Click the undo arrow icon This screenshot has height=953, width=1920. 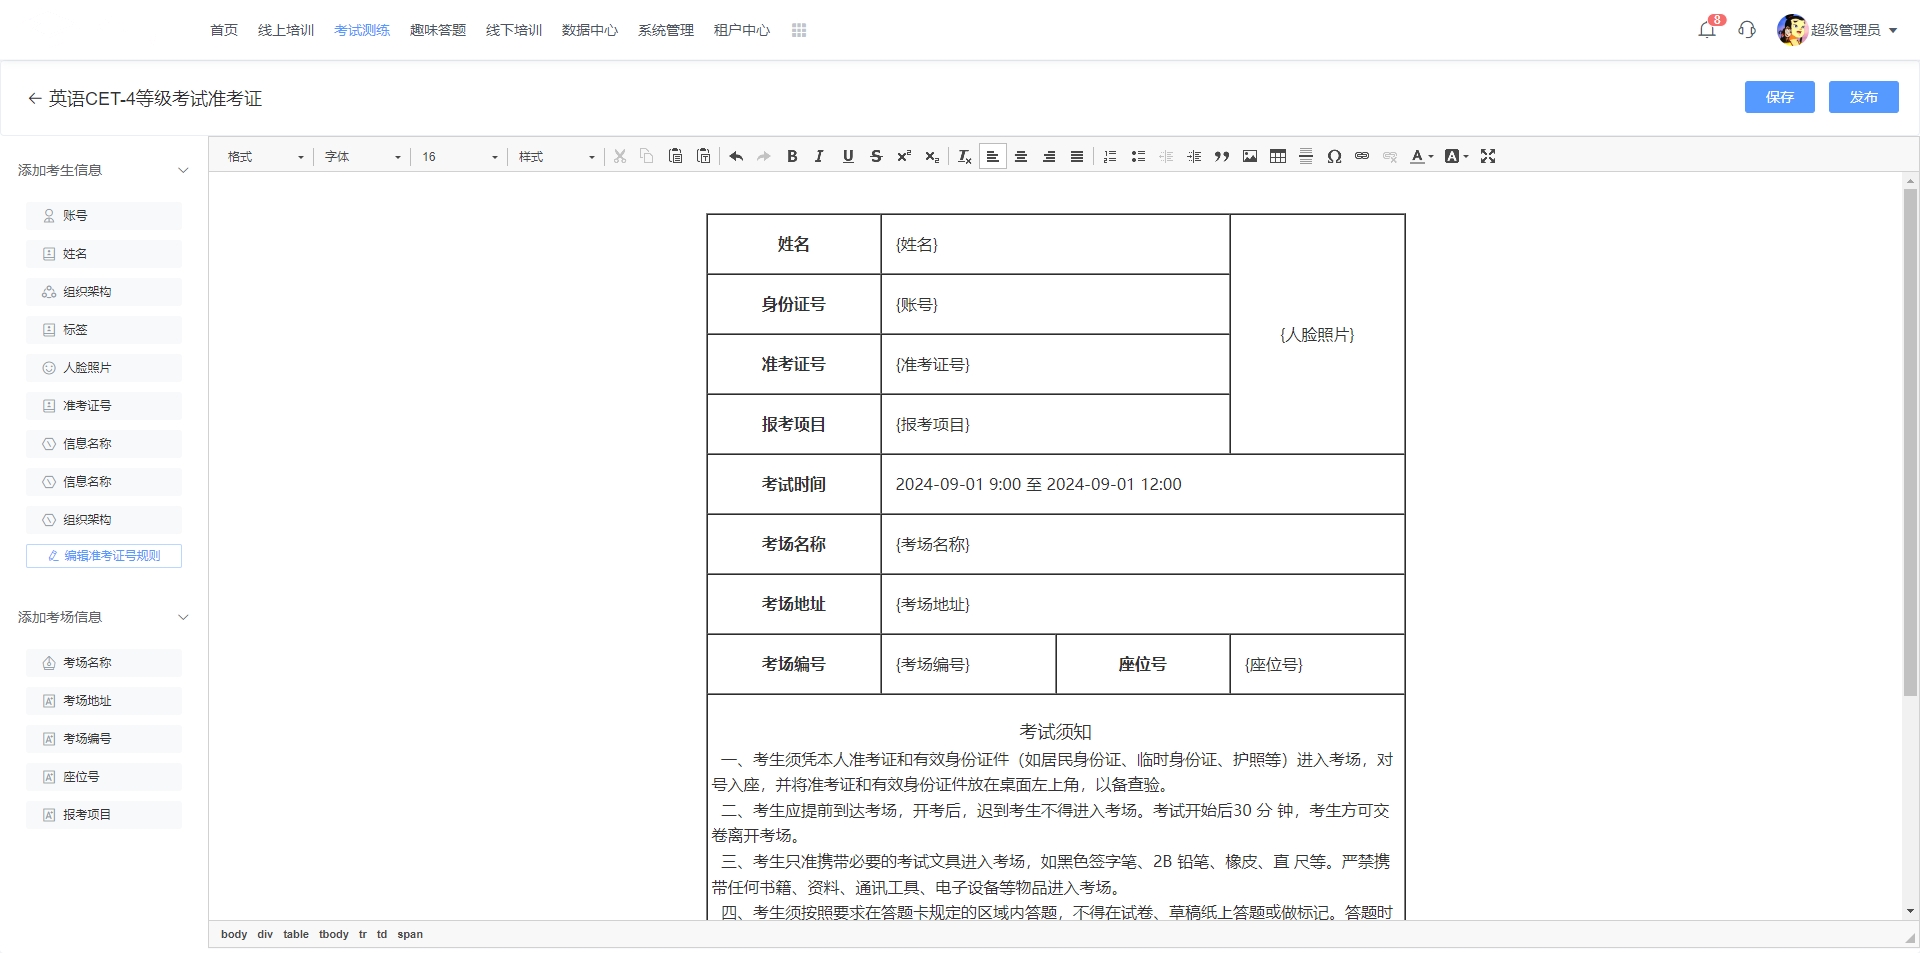point(736,156)
